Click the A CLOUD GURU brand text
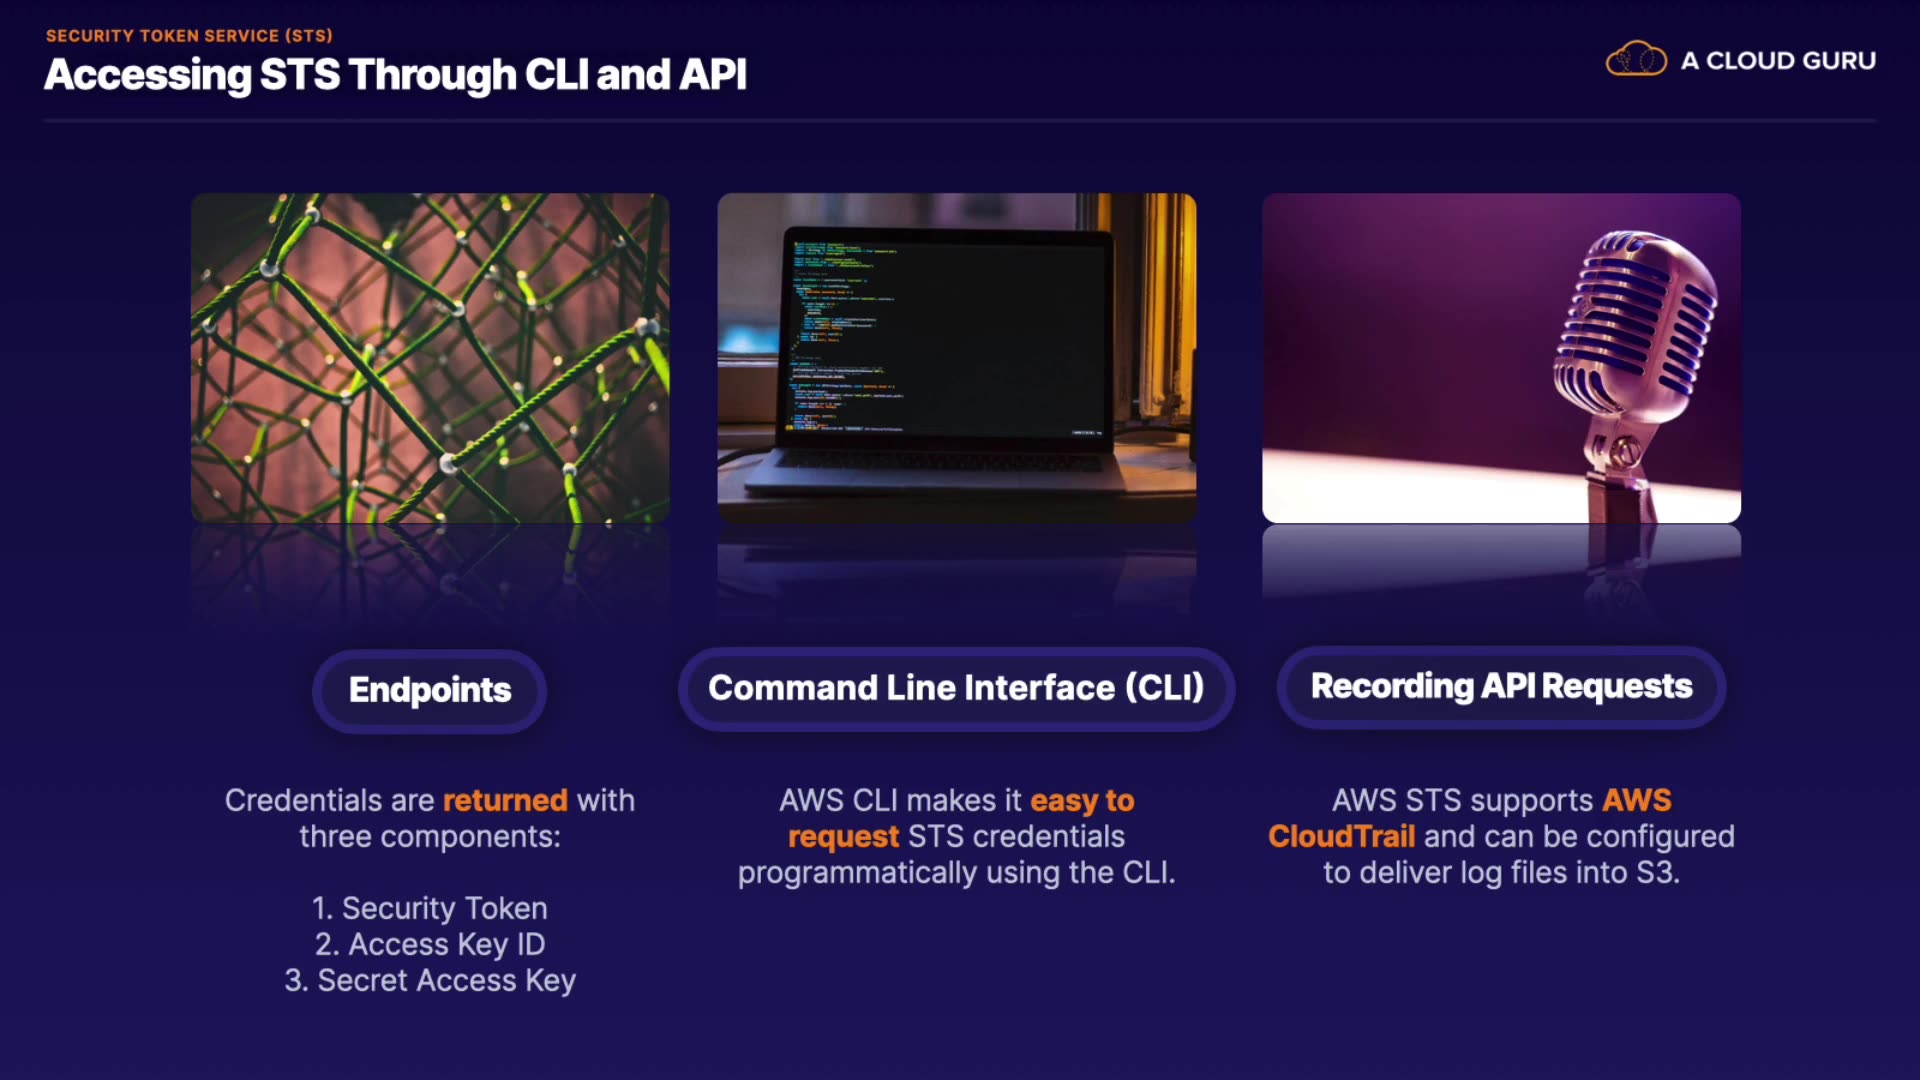 1777,61
